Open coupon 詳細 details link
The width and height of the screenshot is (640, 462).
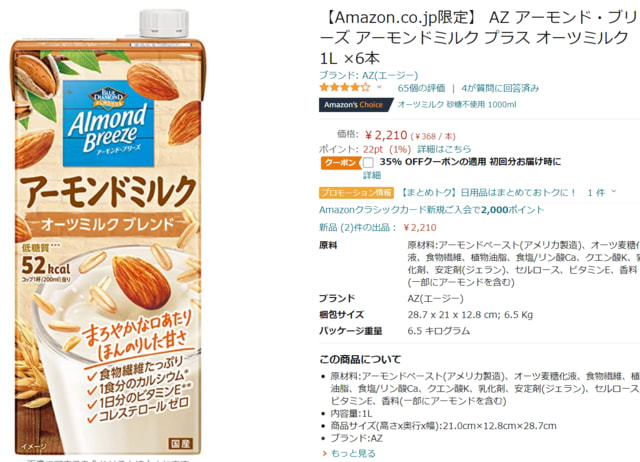[x=372, y=175]
